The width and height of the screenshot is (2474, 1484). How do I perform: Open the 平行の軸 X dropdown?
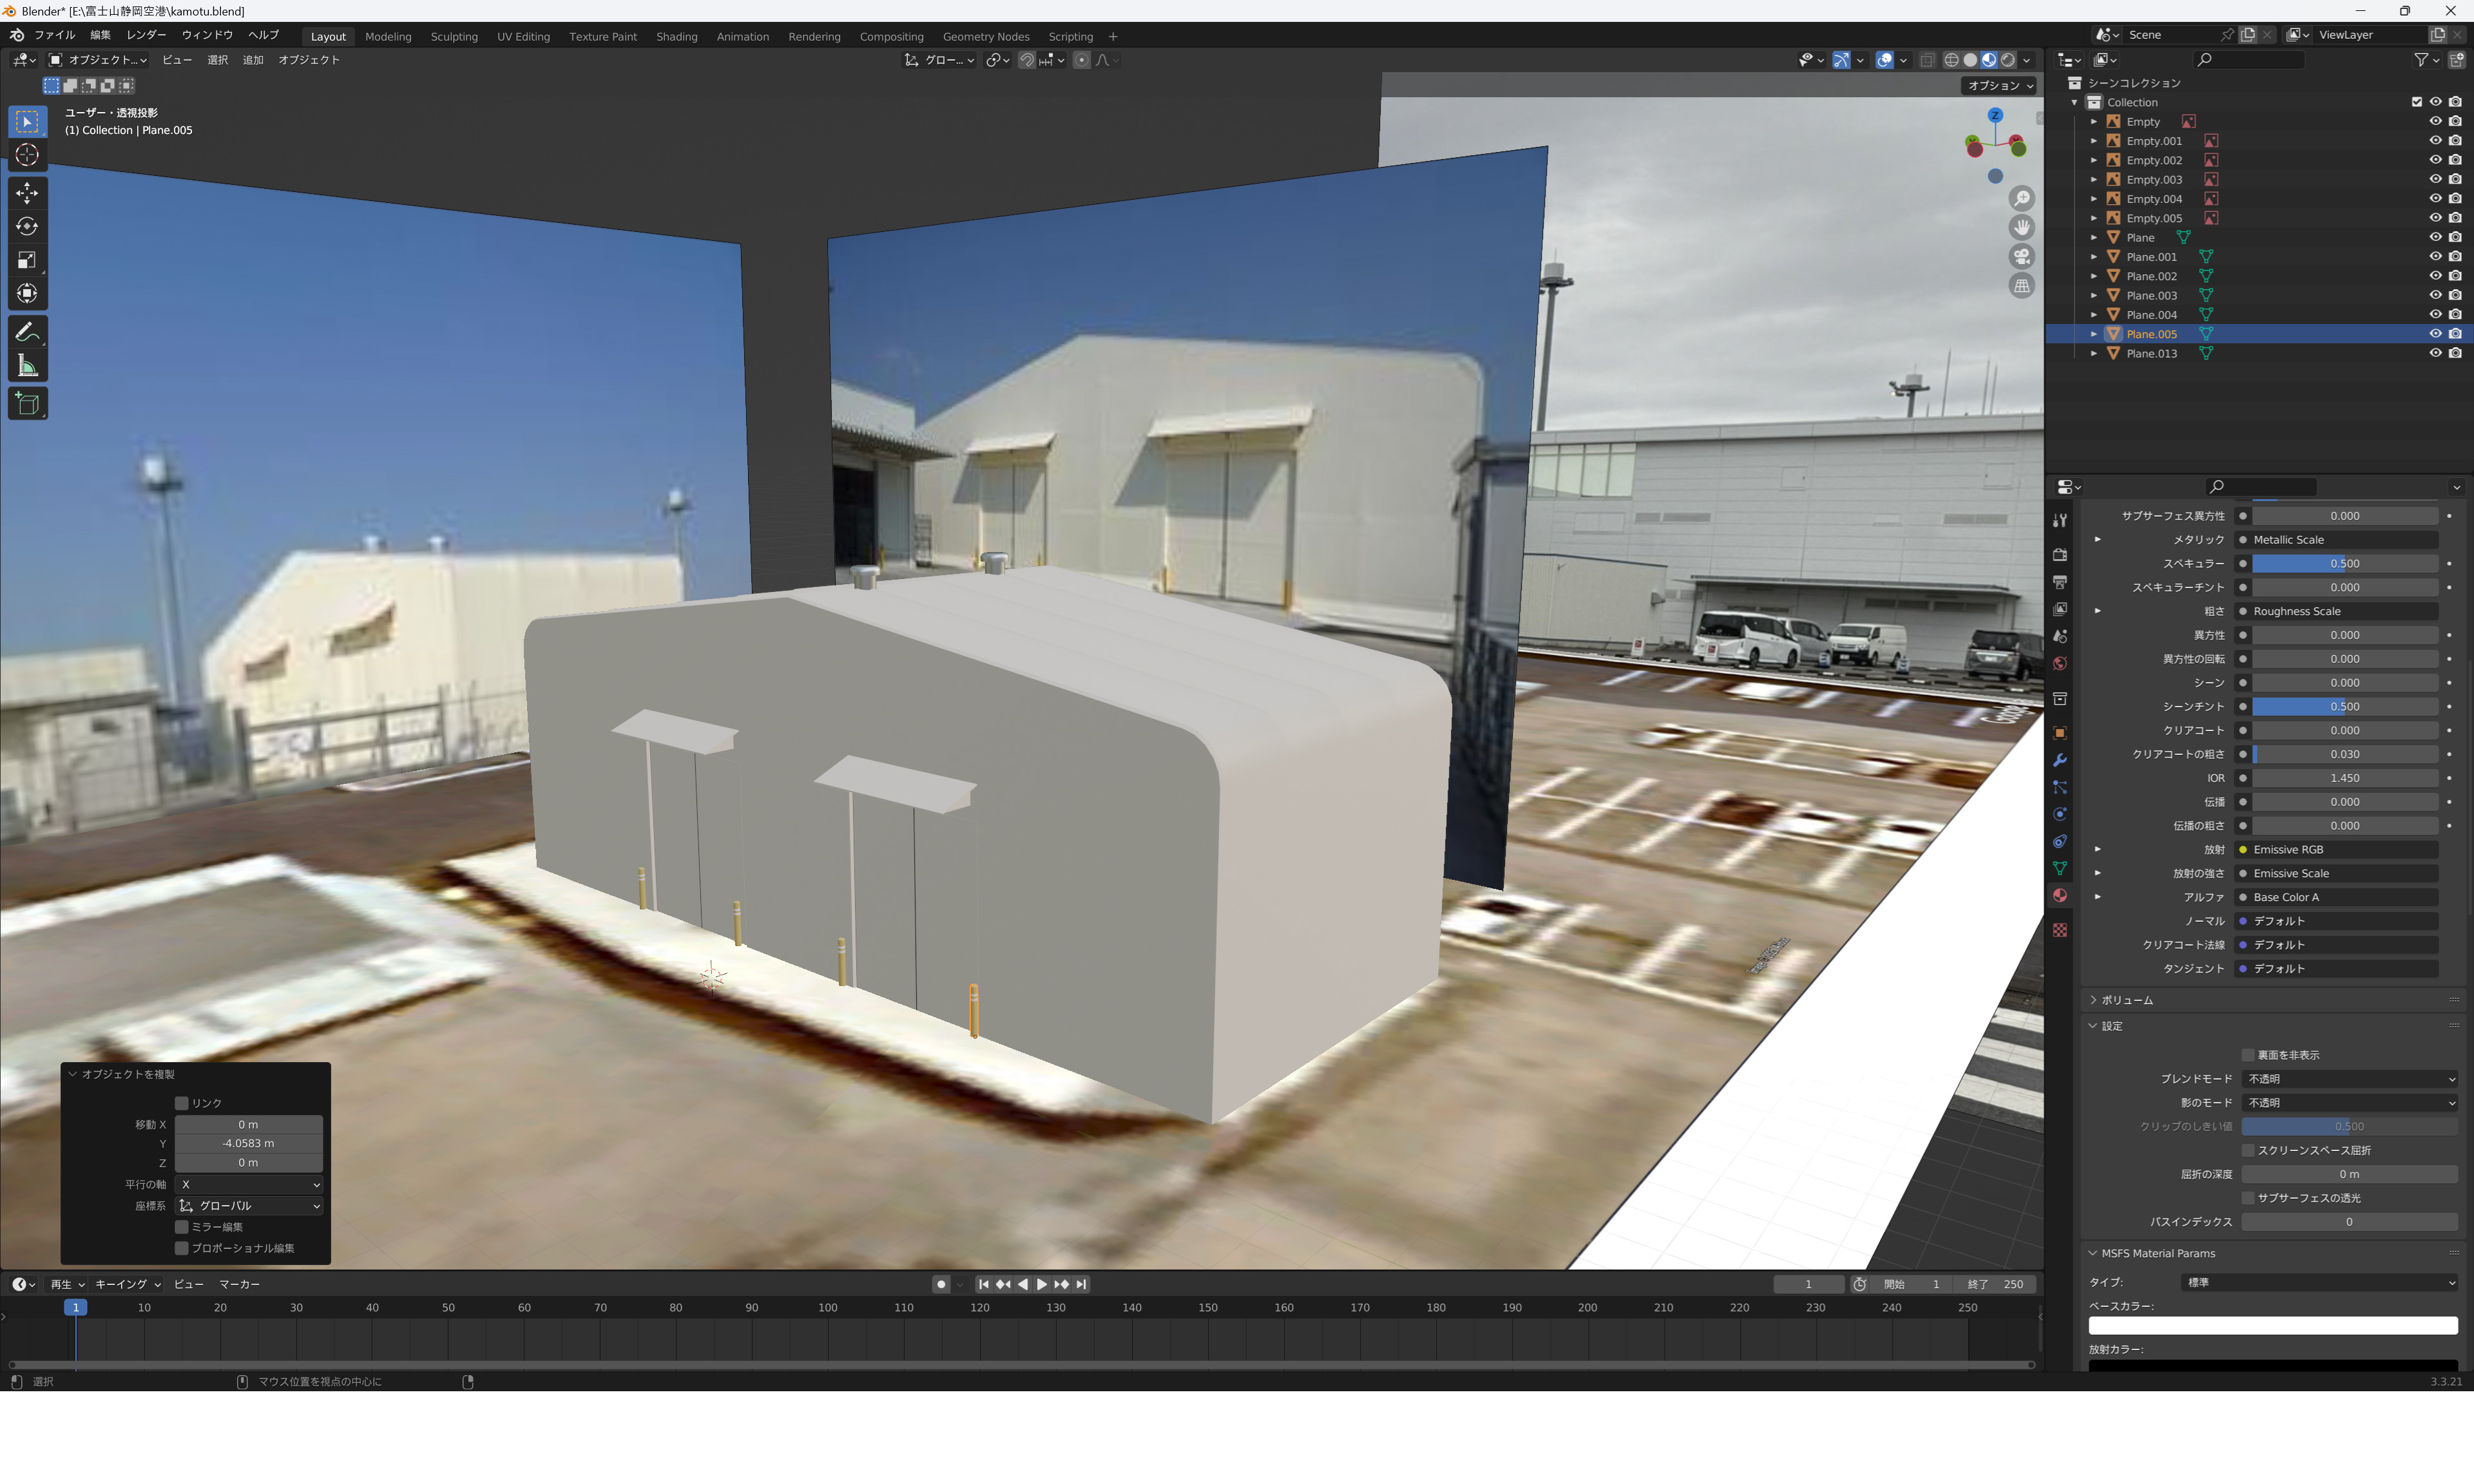point(249,1185)
